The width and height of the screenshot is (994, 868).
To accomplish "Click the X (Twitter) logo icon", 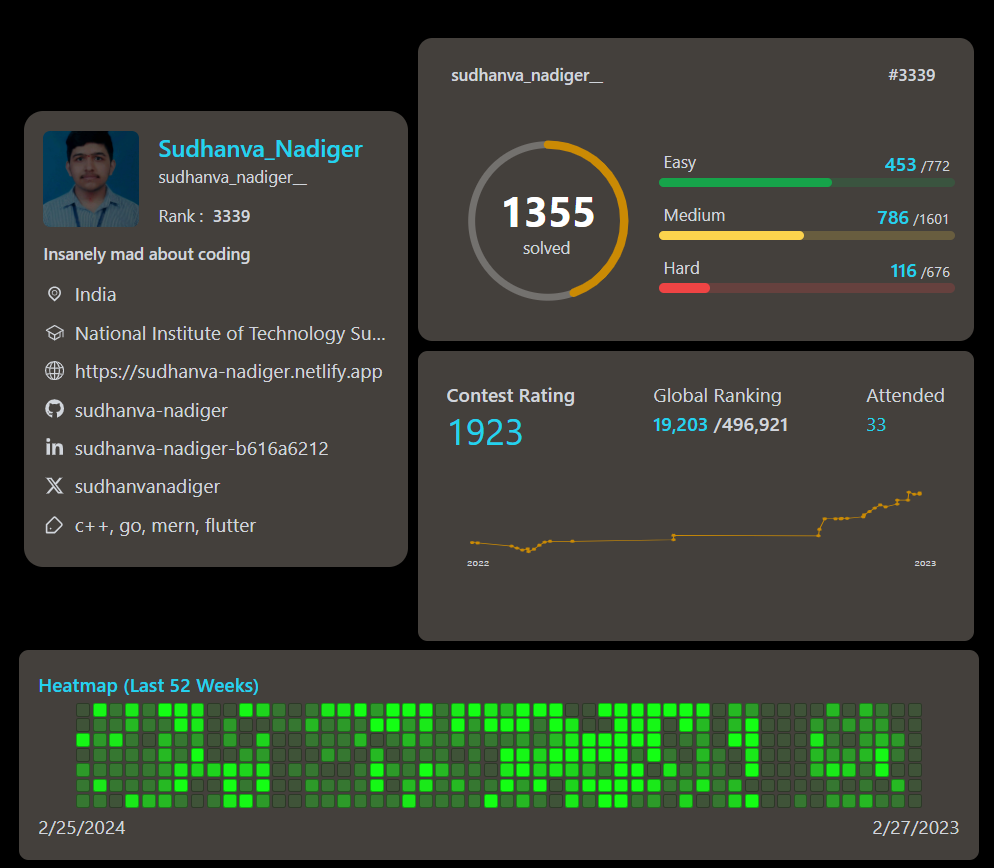I will (x=54, y=486).
